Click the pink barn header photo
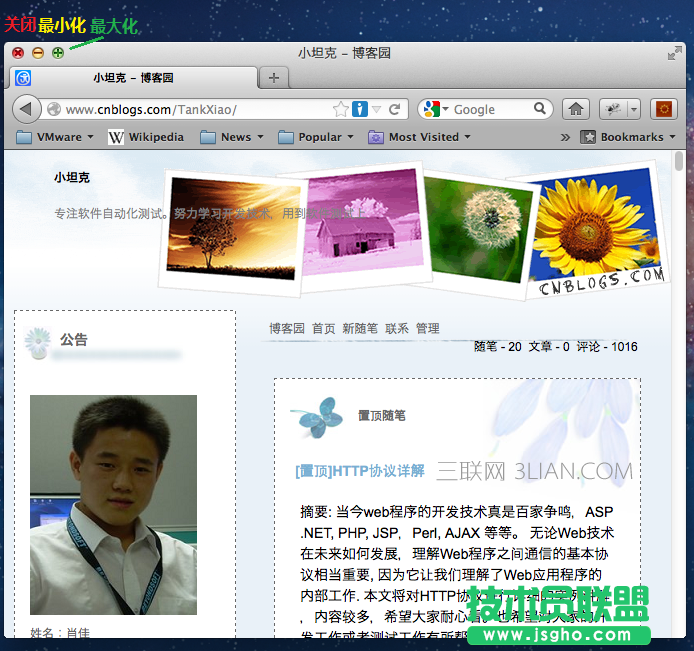 click(363, 221)
